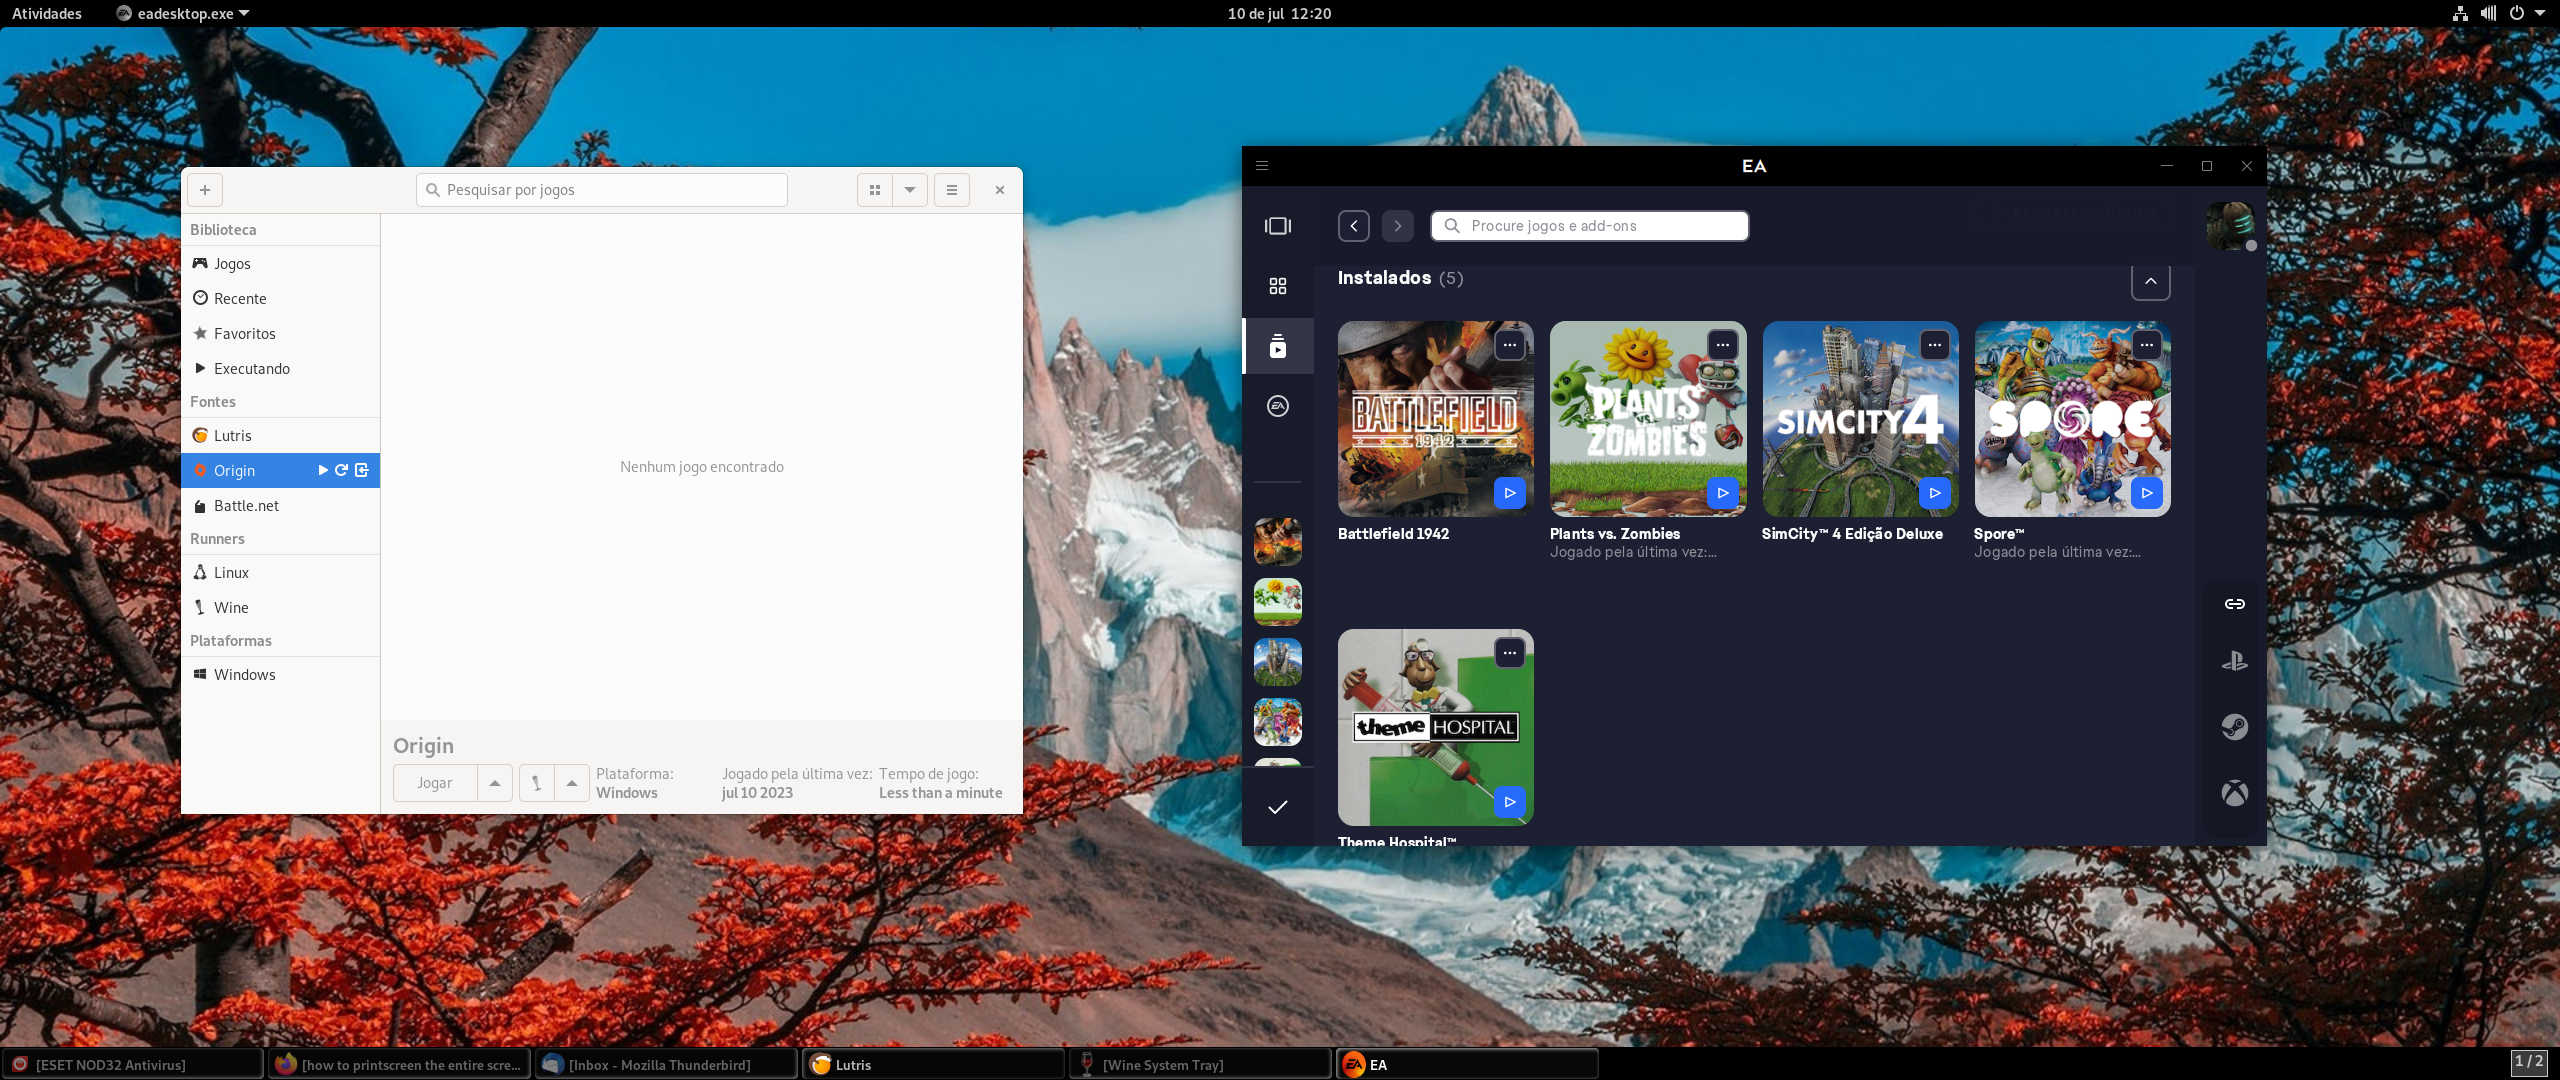Click the Xbox icon in EA

(x=2235, y=793)
